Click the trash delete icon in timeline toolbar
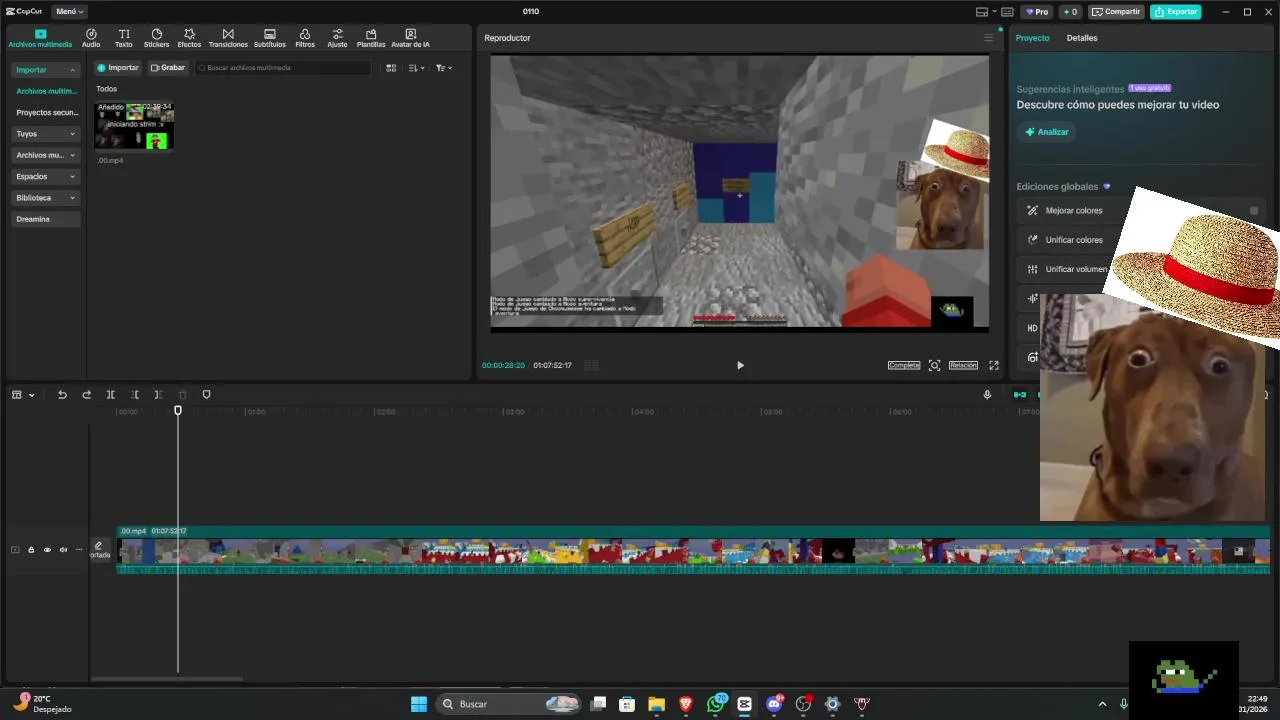 [x=182, y=395]
